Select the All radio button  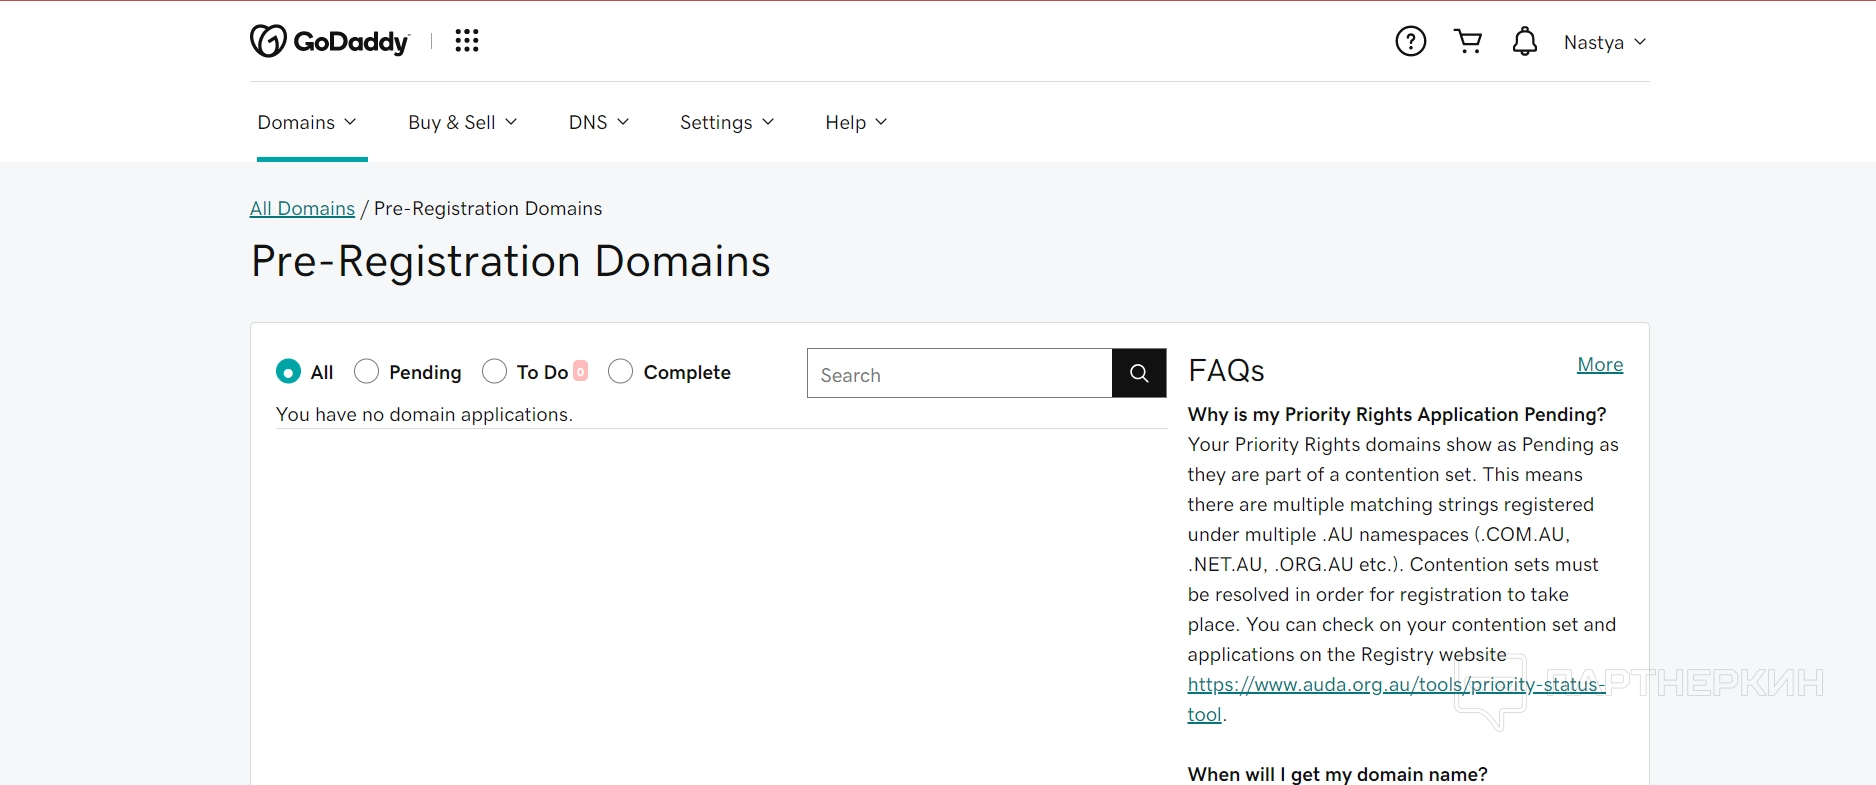(x=288, y=372)
